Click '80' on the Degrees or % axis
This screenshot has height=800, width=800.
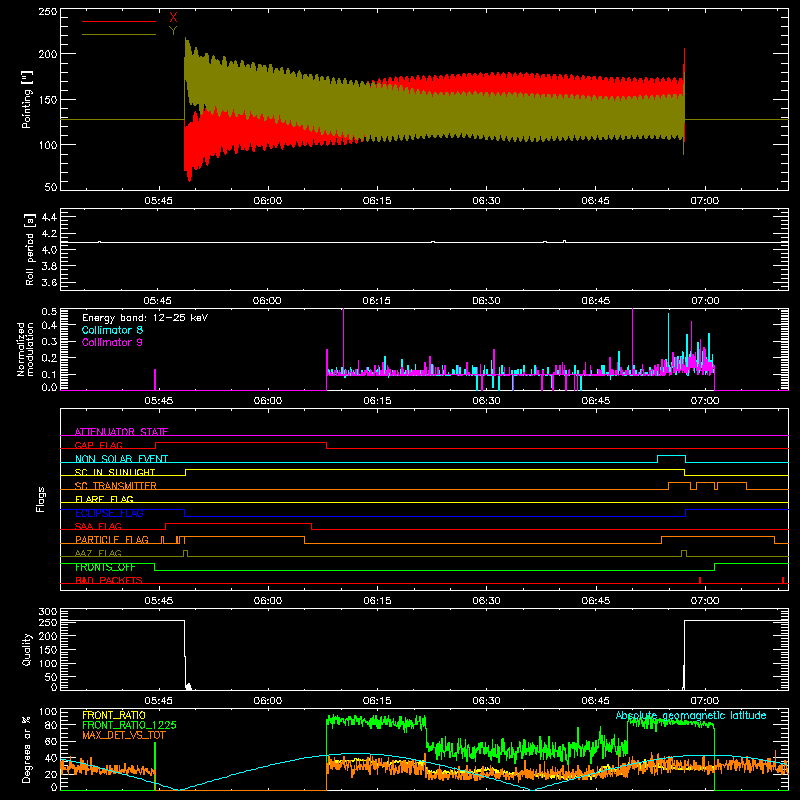click(x=51, y=725)
